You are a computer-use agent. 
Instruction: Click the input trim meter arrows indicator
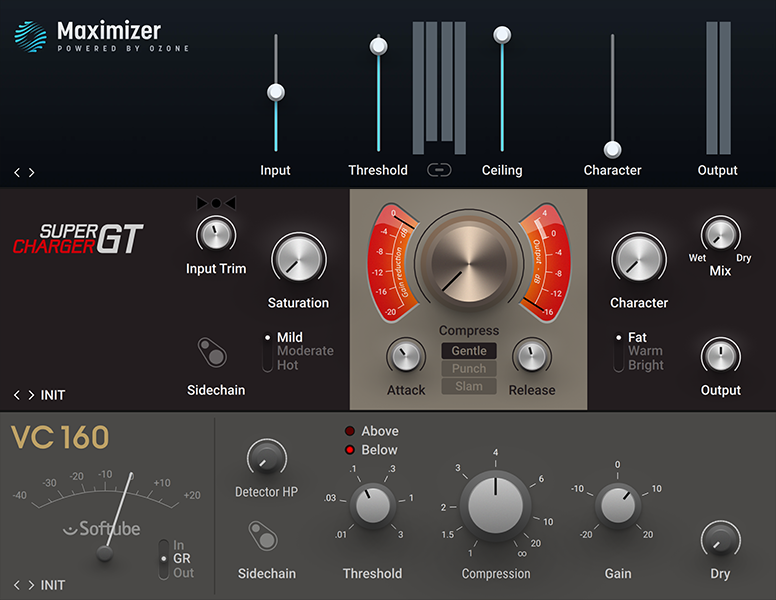click(x=216, y=203)
